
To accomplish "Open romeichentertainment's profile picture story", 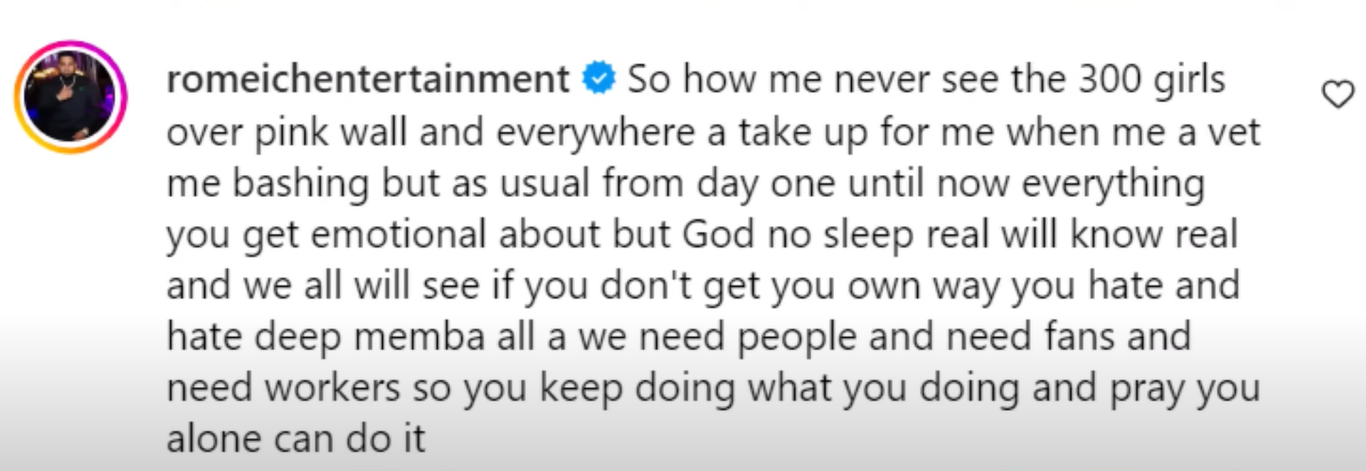I will [x=70, y=97].
